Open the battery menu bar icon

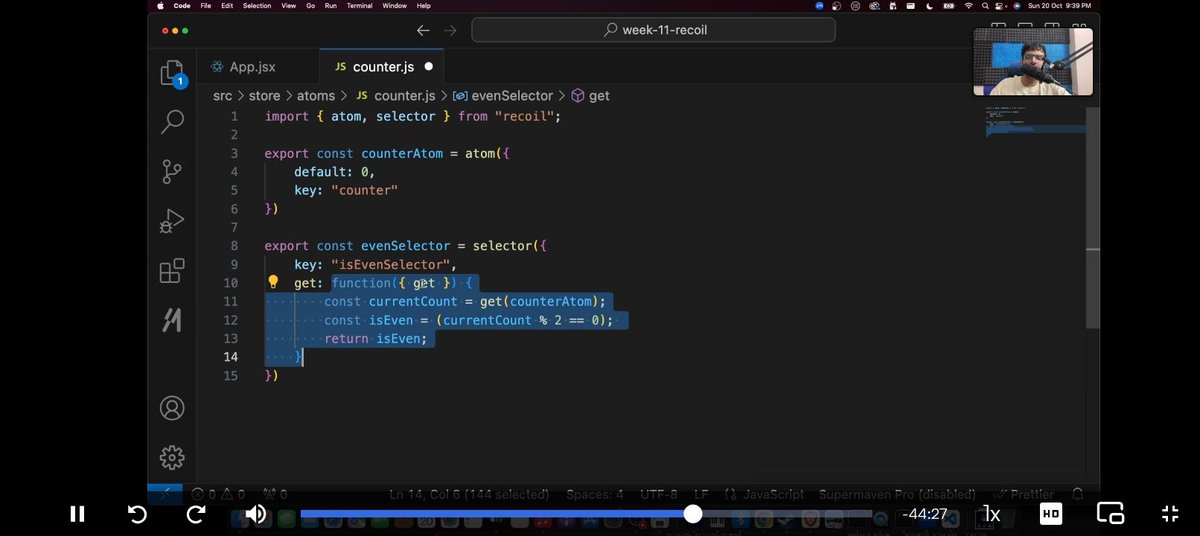(948, 5)
